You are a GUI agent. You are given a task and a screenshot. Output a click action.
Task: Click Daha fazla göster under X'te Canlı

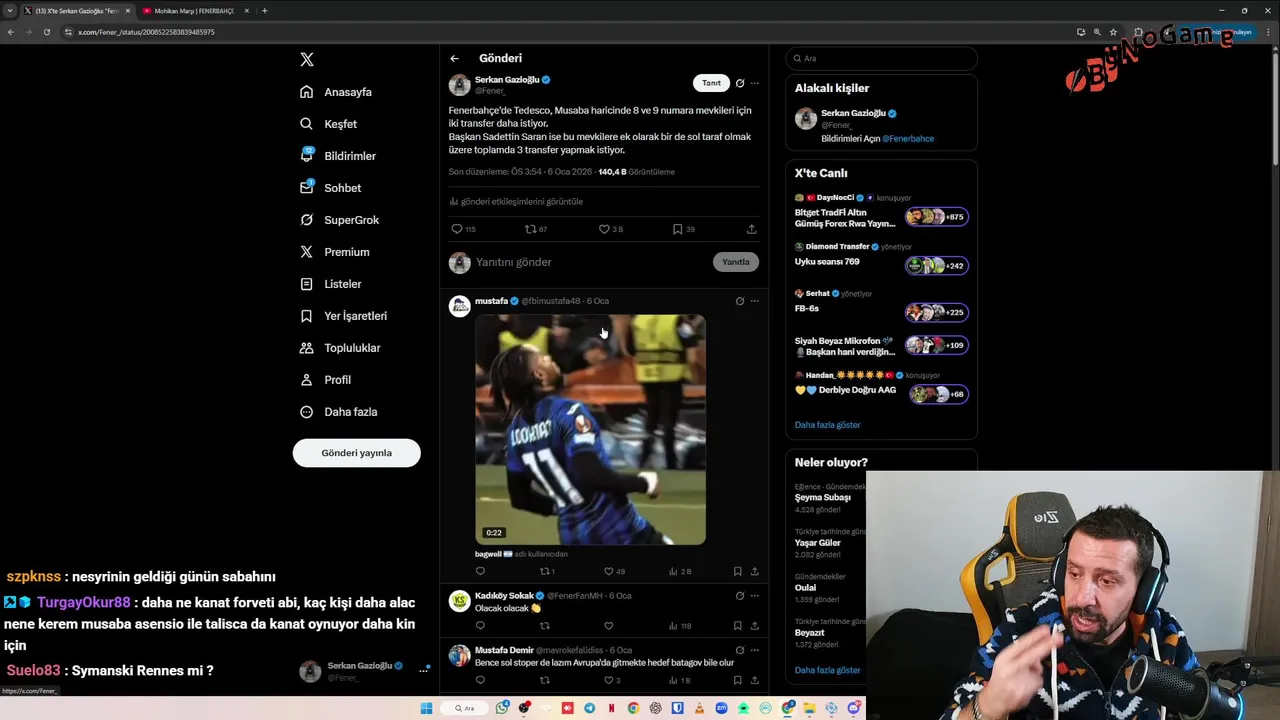pyautogui.click(x=827, y=425)
